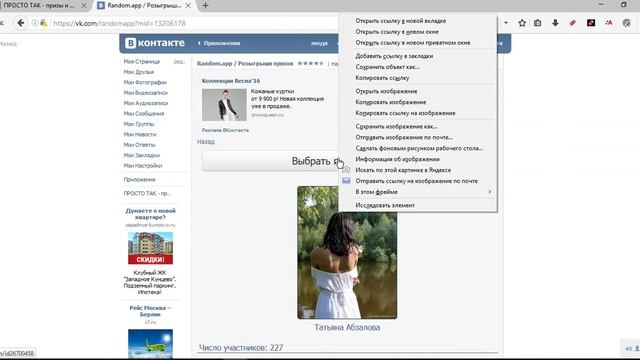Click the winner photo of Татьяна Абзалова

pos(347,264)
